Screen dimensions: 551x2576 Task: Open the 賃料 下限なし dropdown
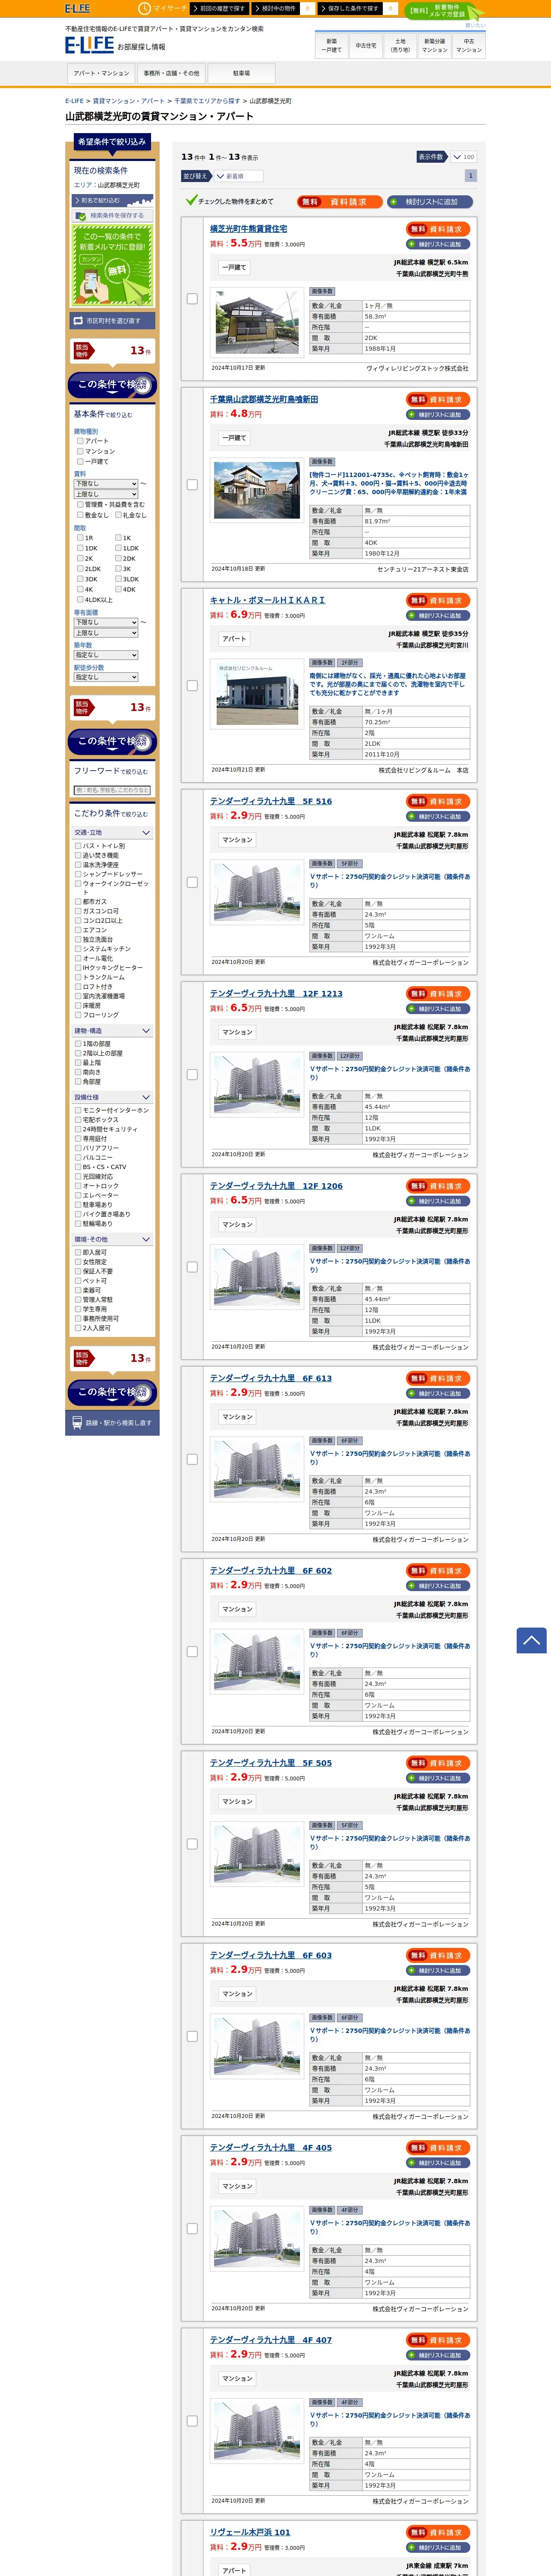(106, 484)
